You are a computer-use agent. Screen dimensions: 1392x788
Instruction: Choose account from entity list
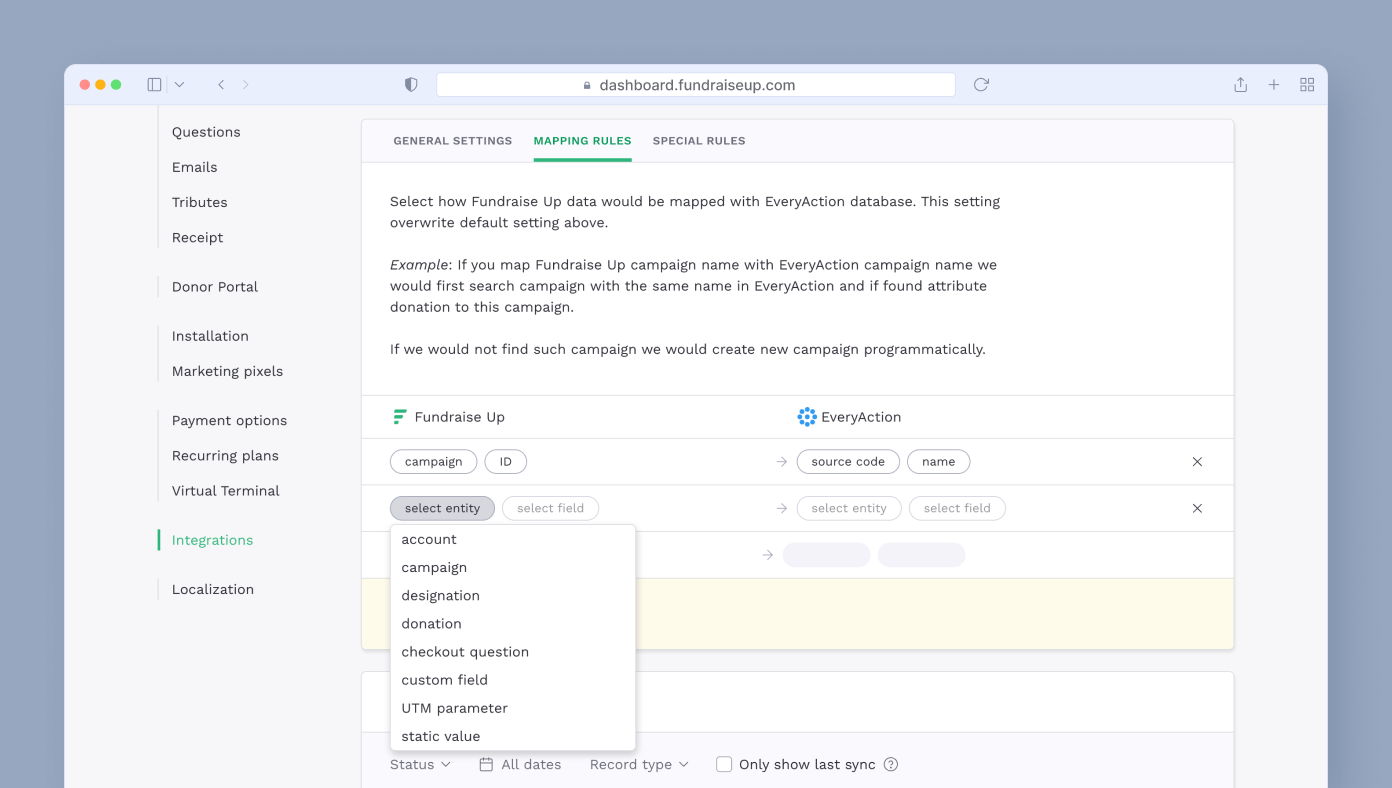coord(513,539)
